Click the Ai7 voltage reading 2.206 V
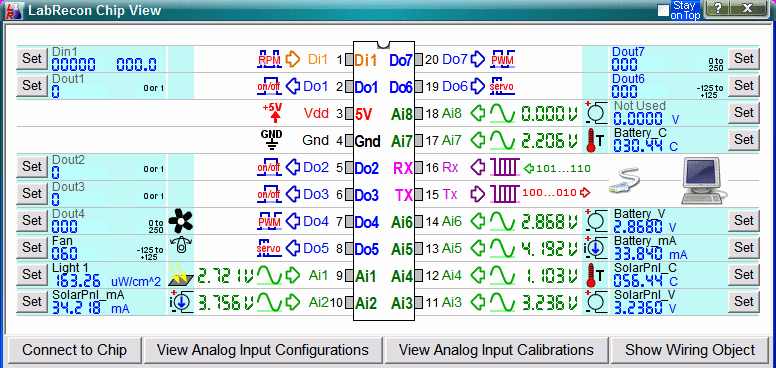 pos(549,140)
